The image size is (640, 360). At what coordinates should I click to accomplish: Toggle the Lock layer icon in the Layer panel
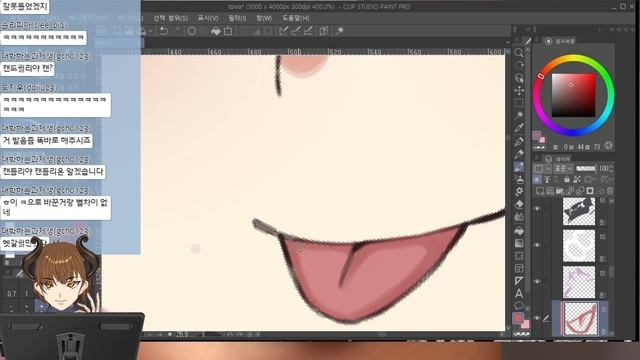coord(567,179)
